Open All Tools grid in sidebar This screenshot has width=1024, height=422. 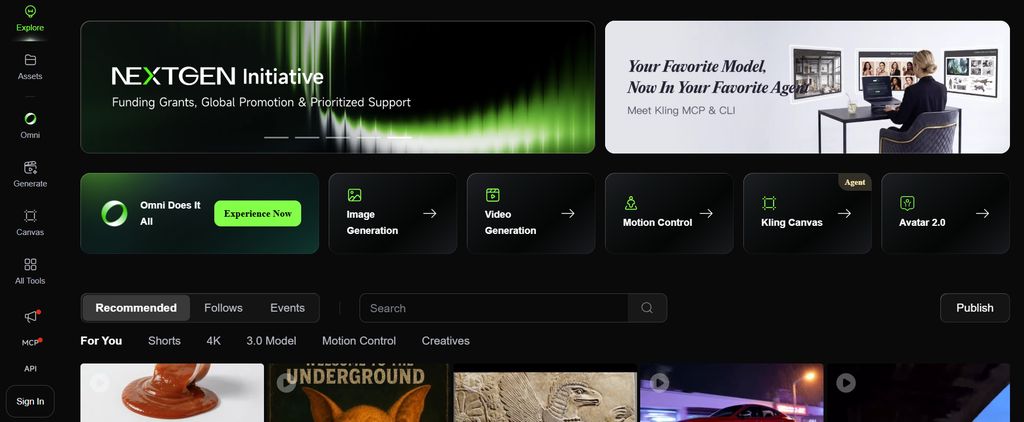30,271
